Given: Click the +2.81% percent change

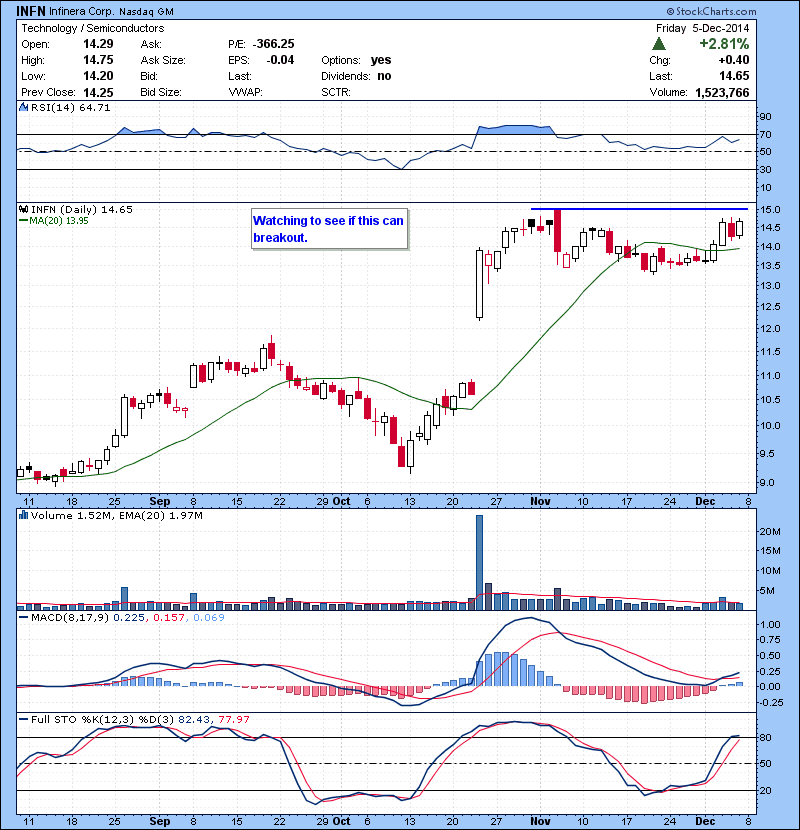Looking at the screenshot, I should coord(724,43).
